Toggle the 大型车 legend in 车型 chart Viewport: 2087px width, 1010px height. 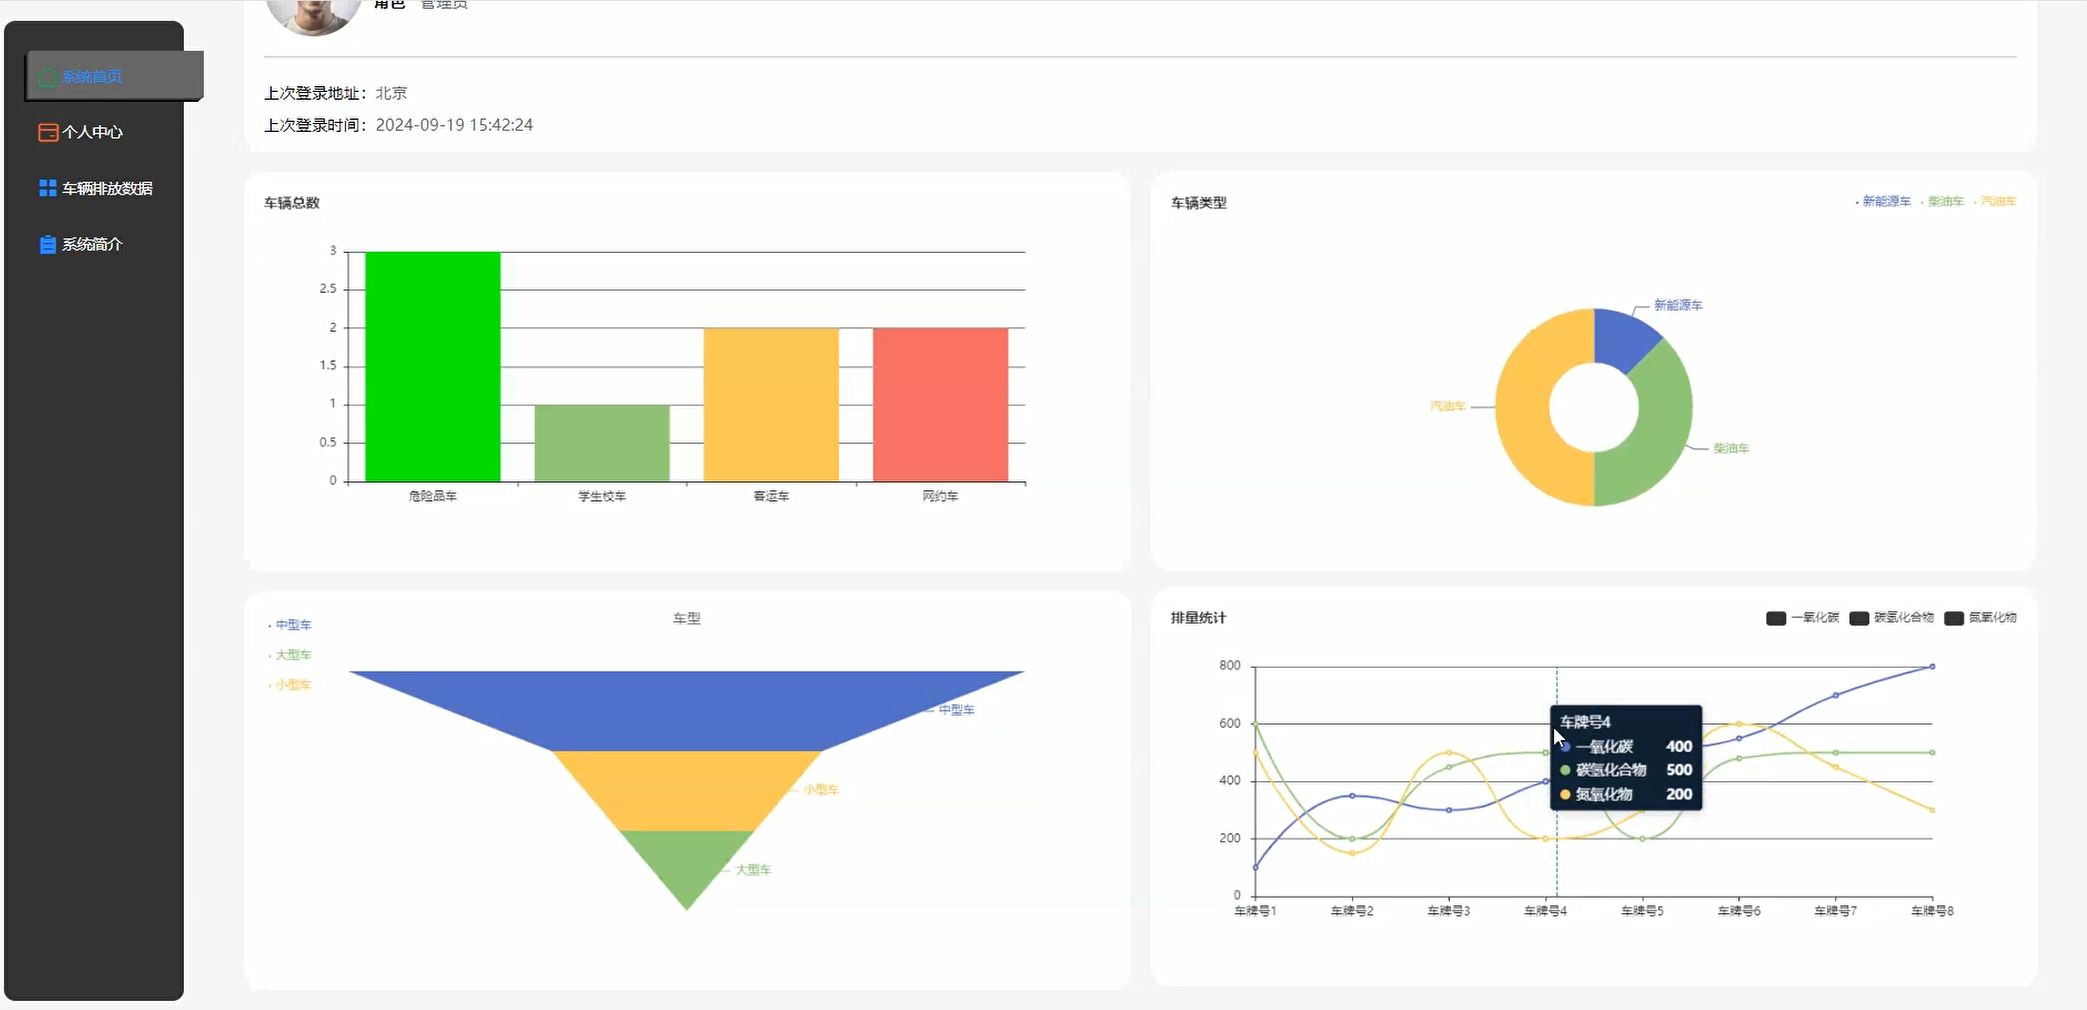coord(290,655)
